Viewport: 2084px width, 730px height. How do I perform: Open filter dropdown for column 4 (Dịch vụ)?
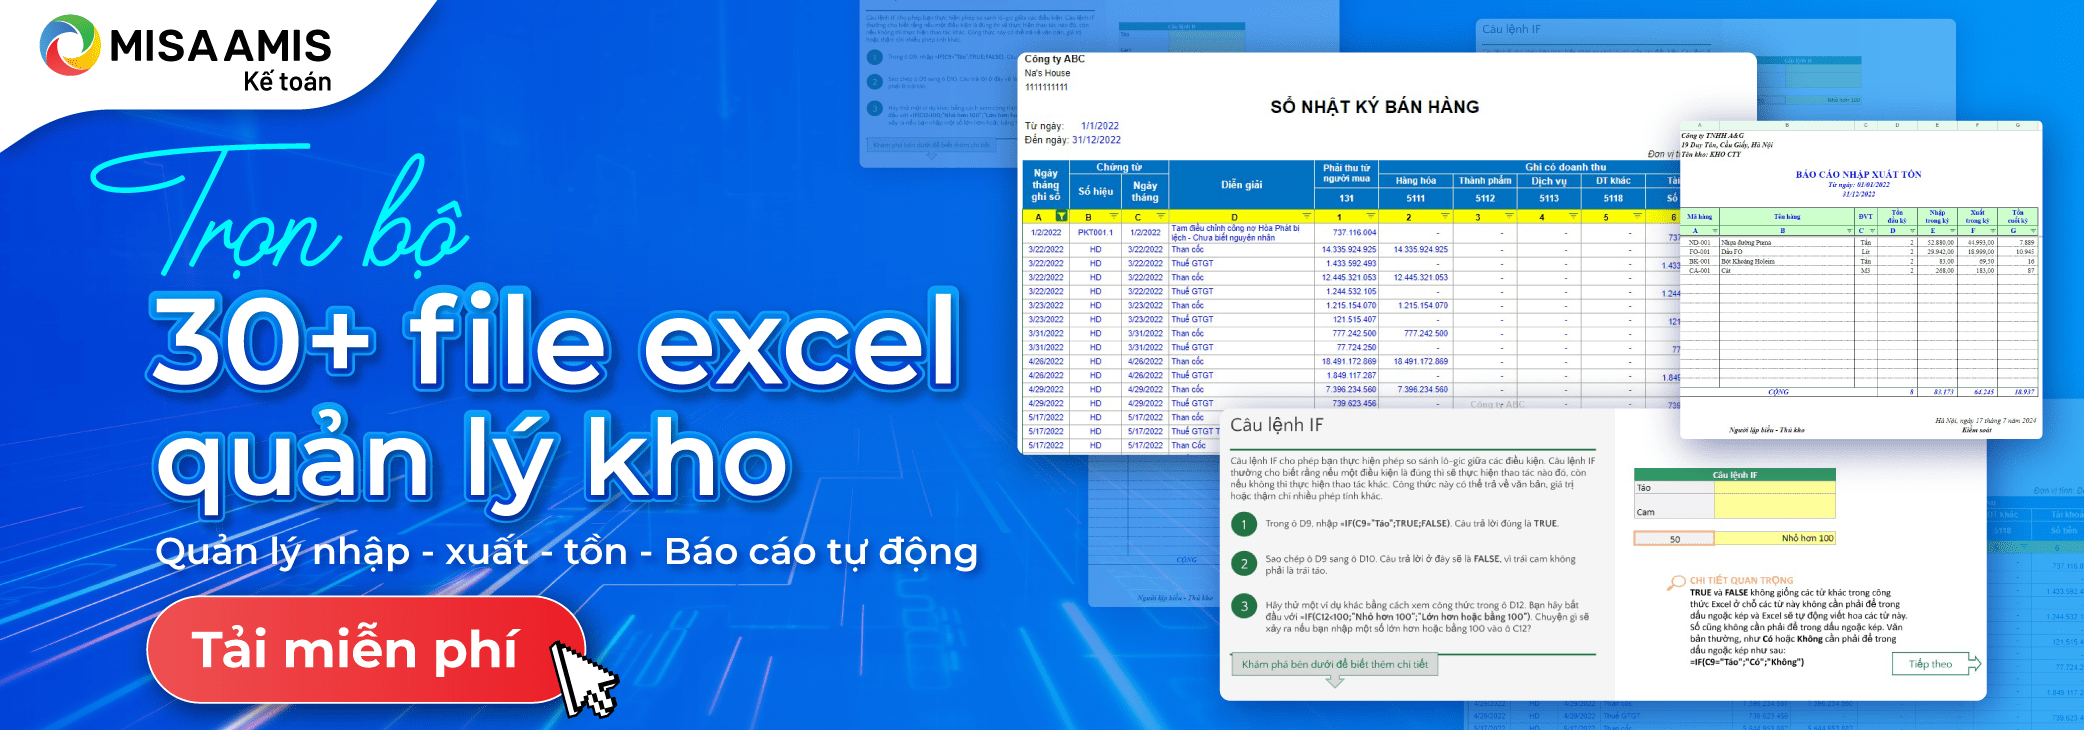point(1572,216)
